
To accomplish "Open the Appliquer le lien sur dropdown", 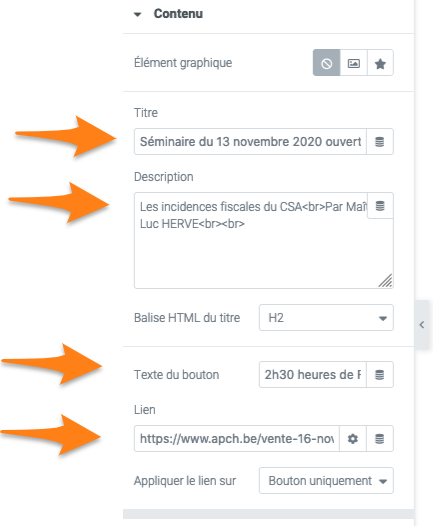I will (x=326, y=481).
